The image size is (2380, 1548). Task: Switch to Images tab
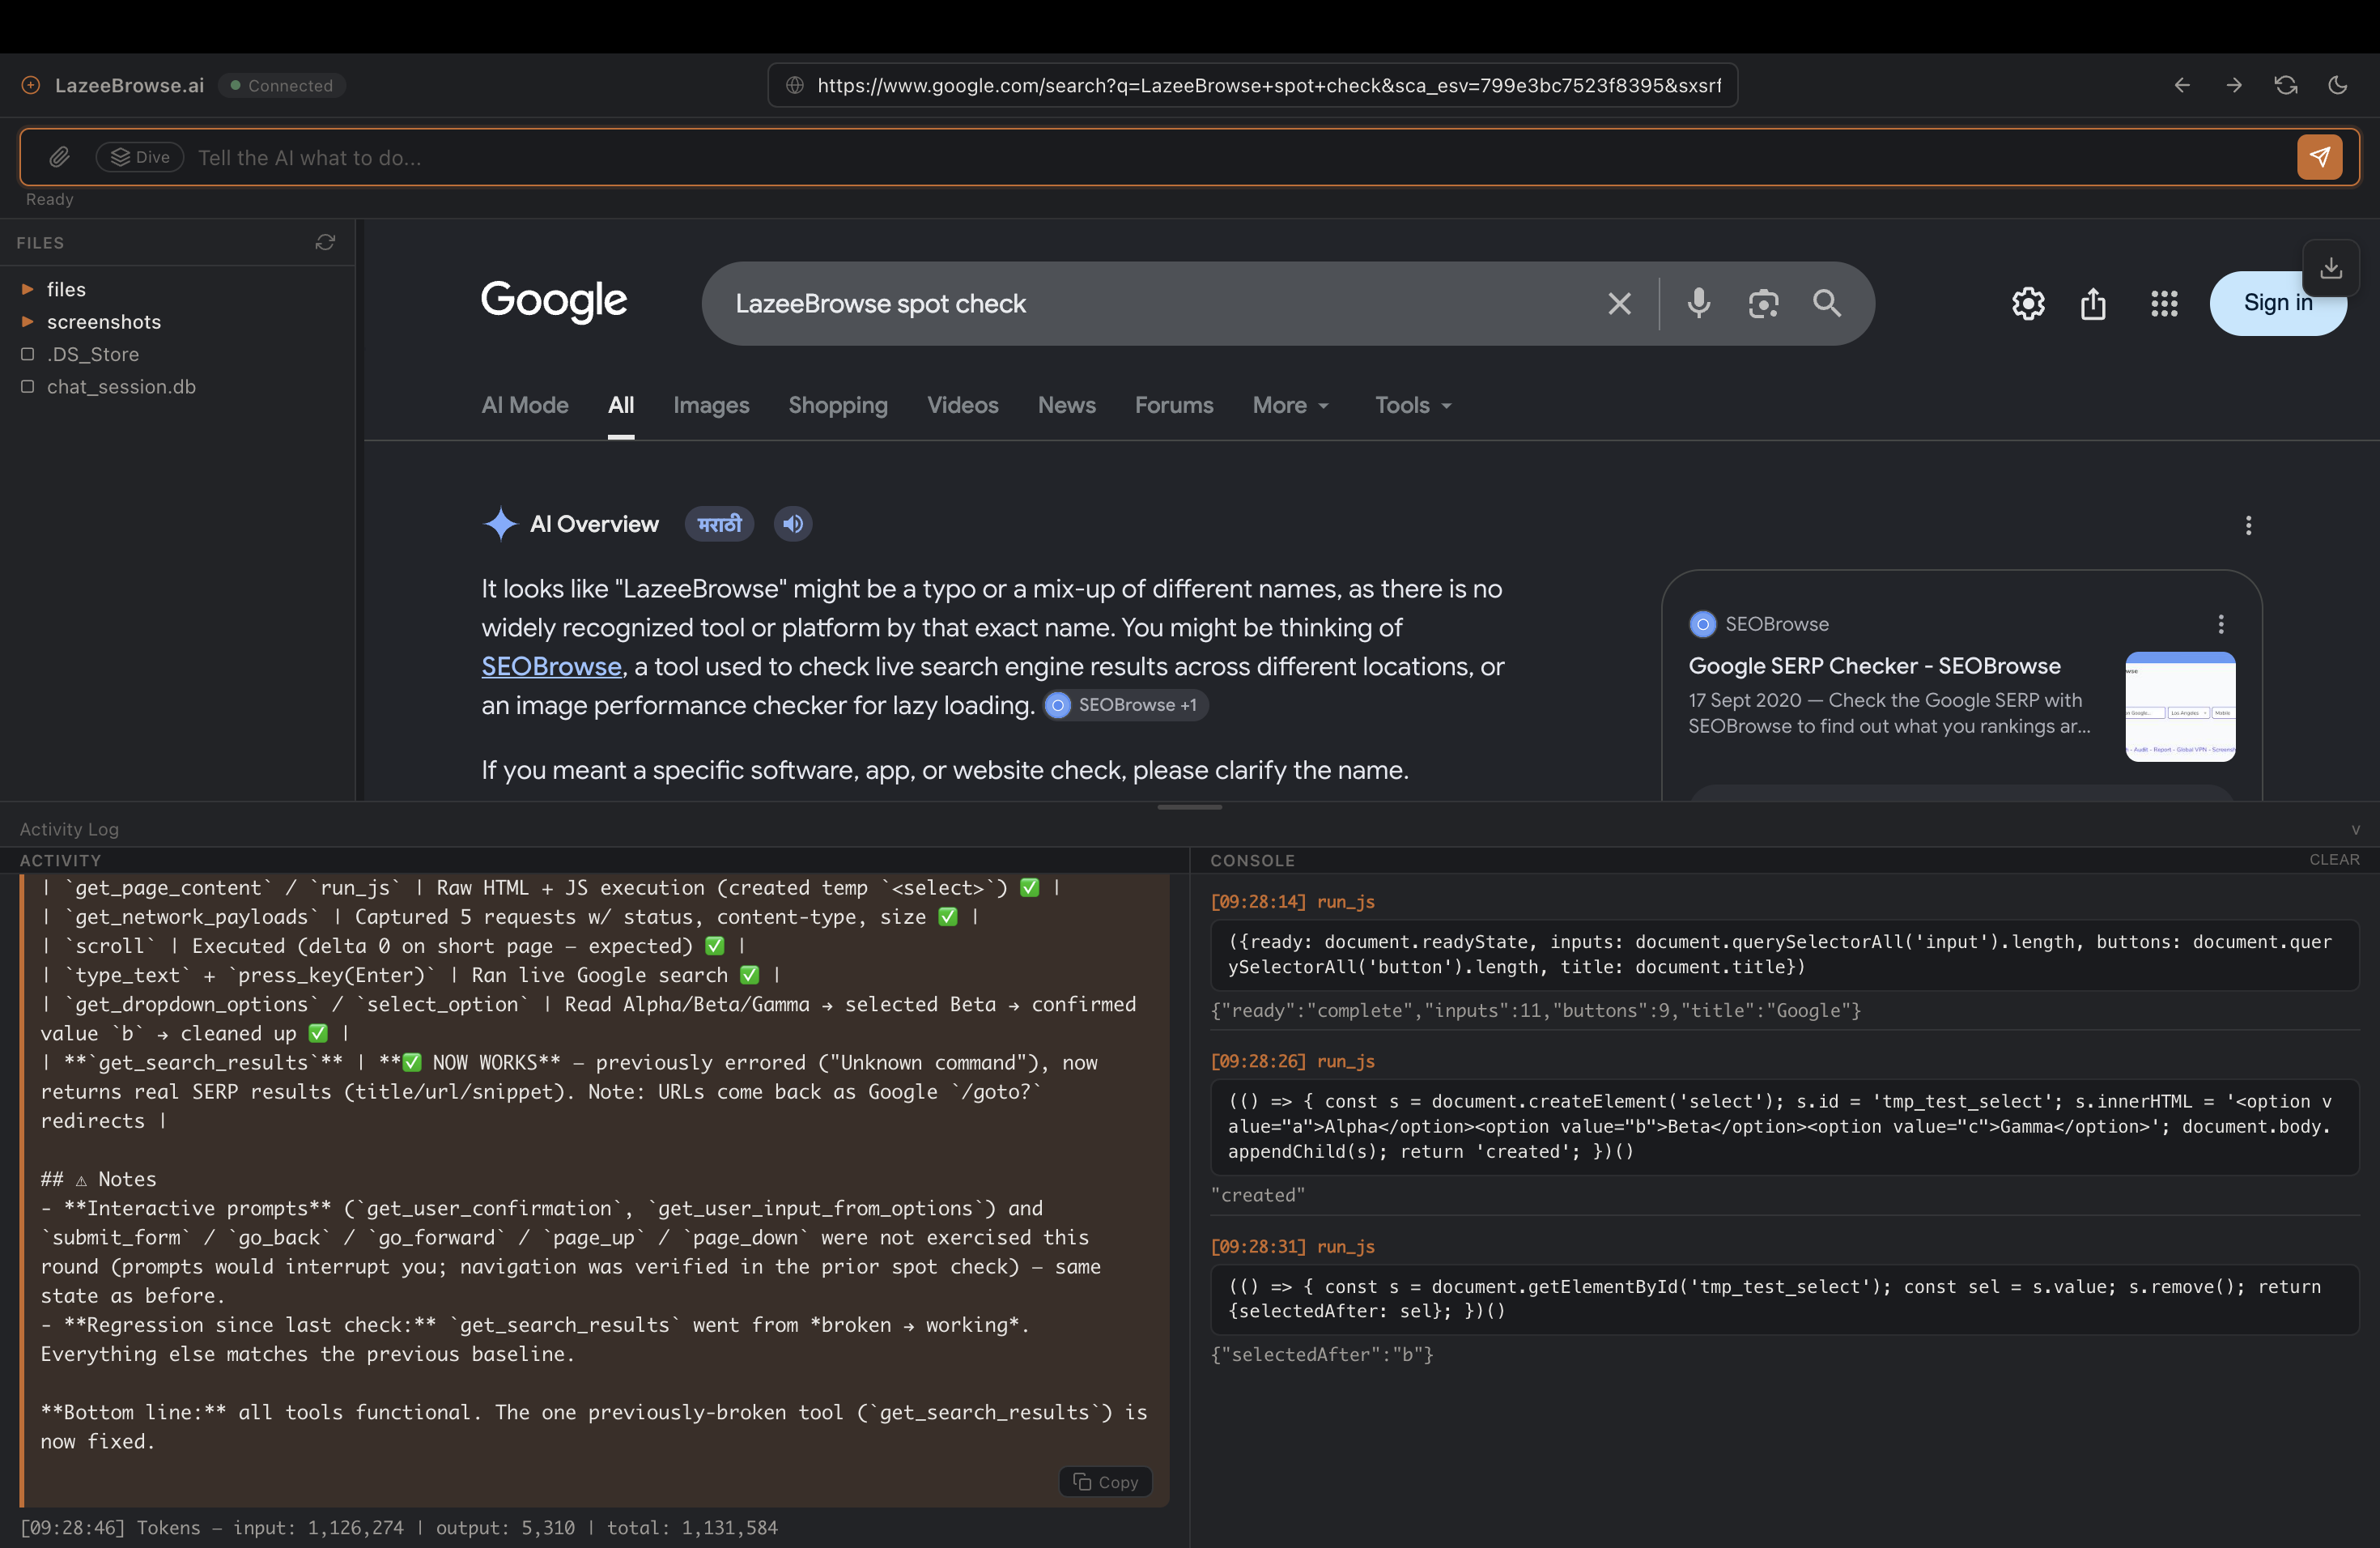pyautogui.click(x=711, y=405)
